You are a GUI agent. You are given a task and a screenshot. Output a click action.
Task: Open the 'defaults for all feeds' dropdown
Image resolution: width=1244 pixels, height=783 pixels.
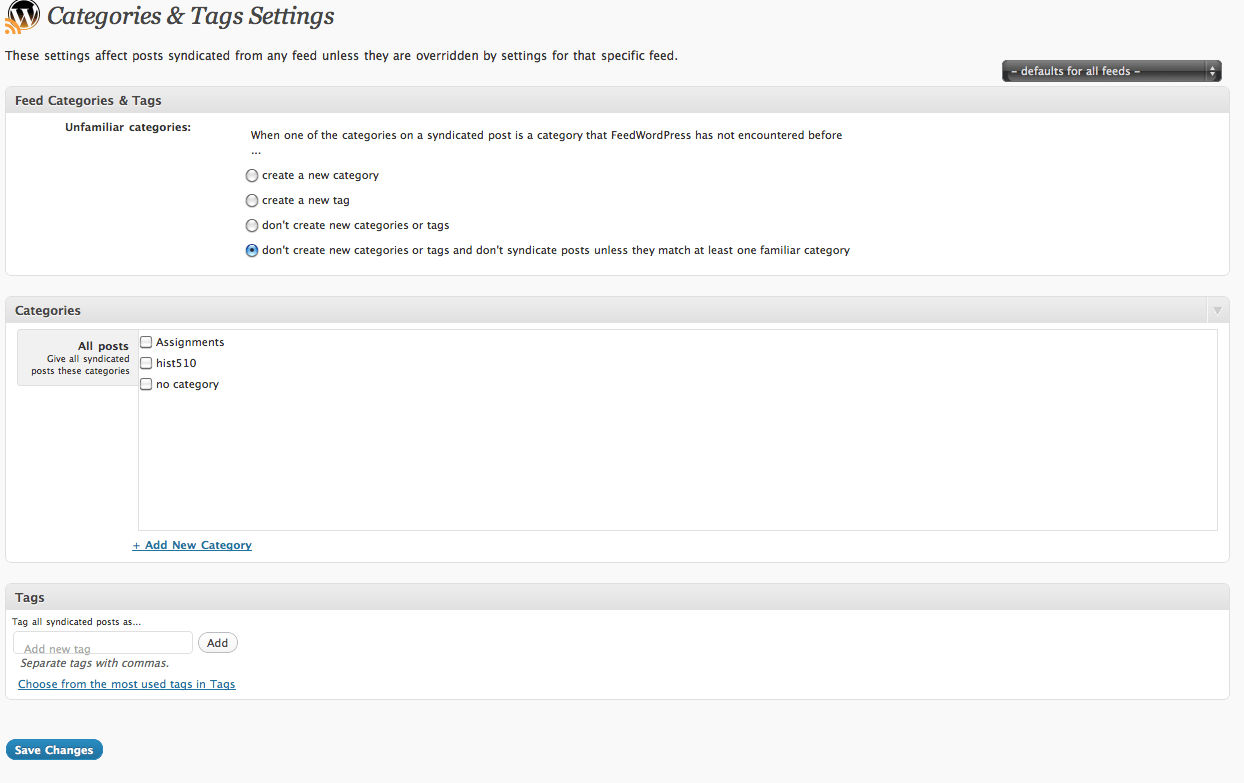1111,71
